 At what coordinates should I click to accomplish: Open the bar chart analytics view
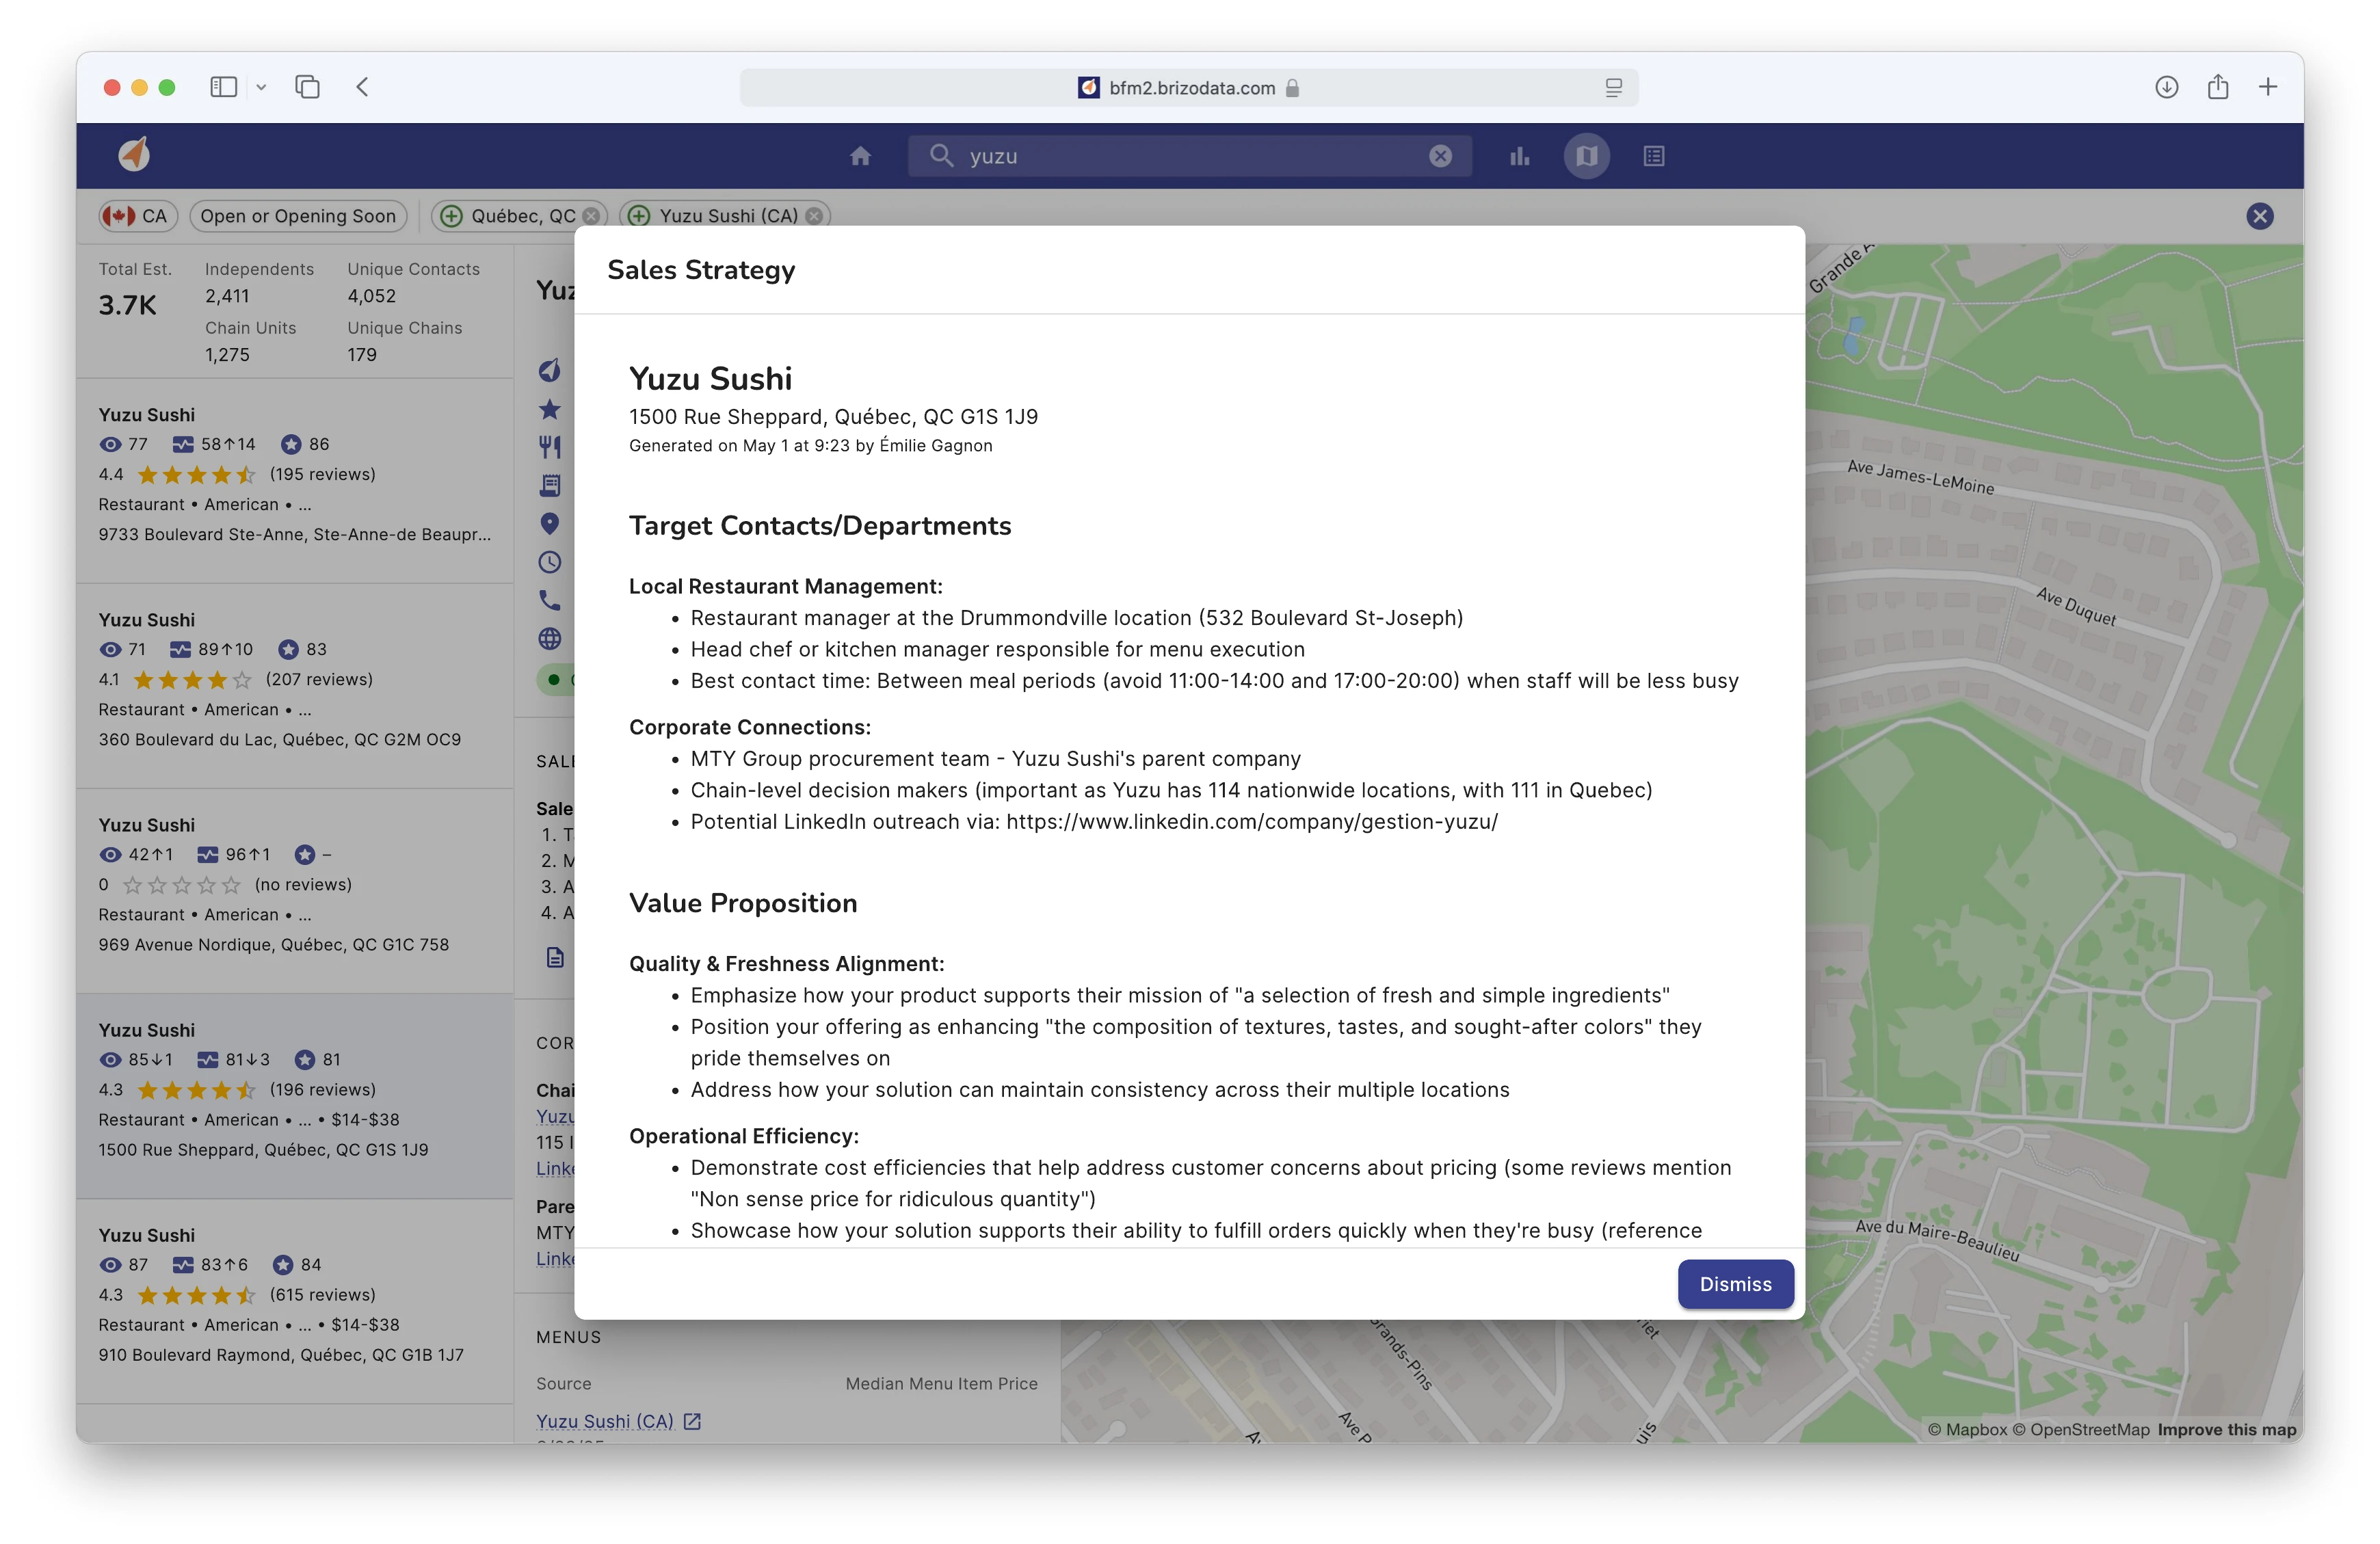[1520, 156]
